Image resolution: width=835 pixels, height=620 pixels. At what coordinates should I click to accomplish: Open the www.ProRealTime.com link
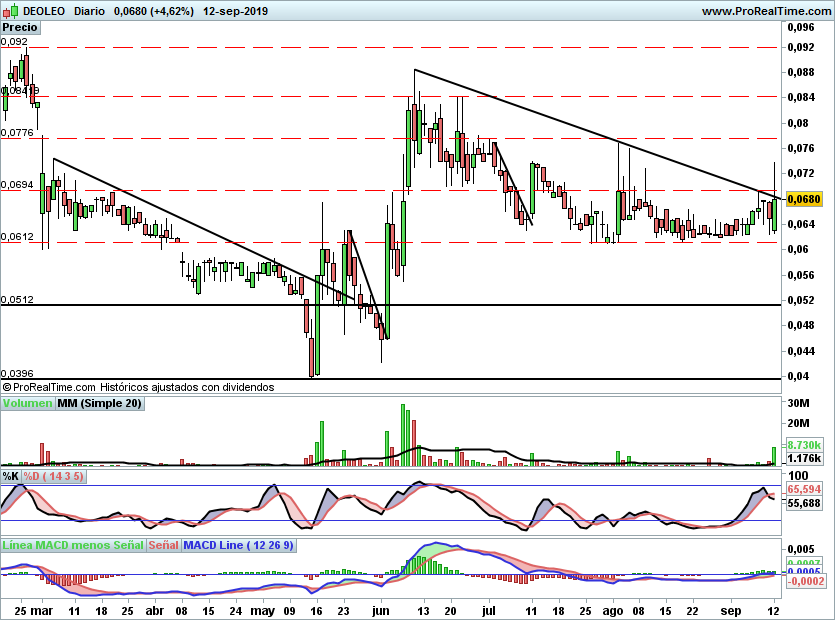coord(766,11)
